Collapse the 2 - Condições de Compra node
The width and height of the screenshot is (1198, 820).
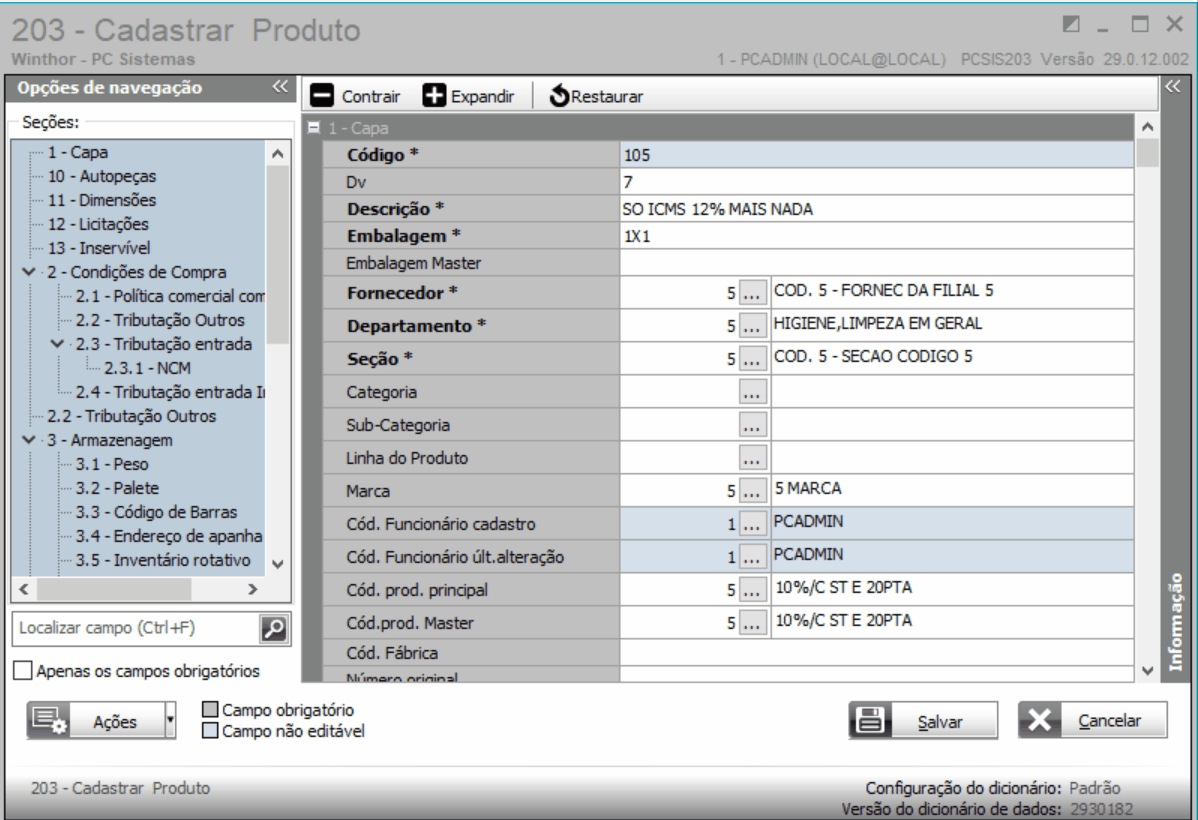tap(29, 272)
